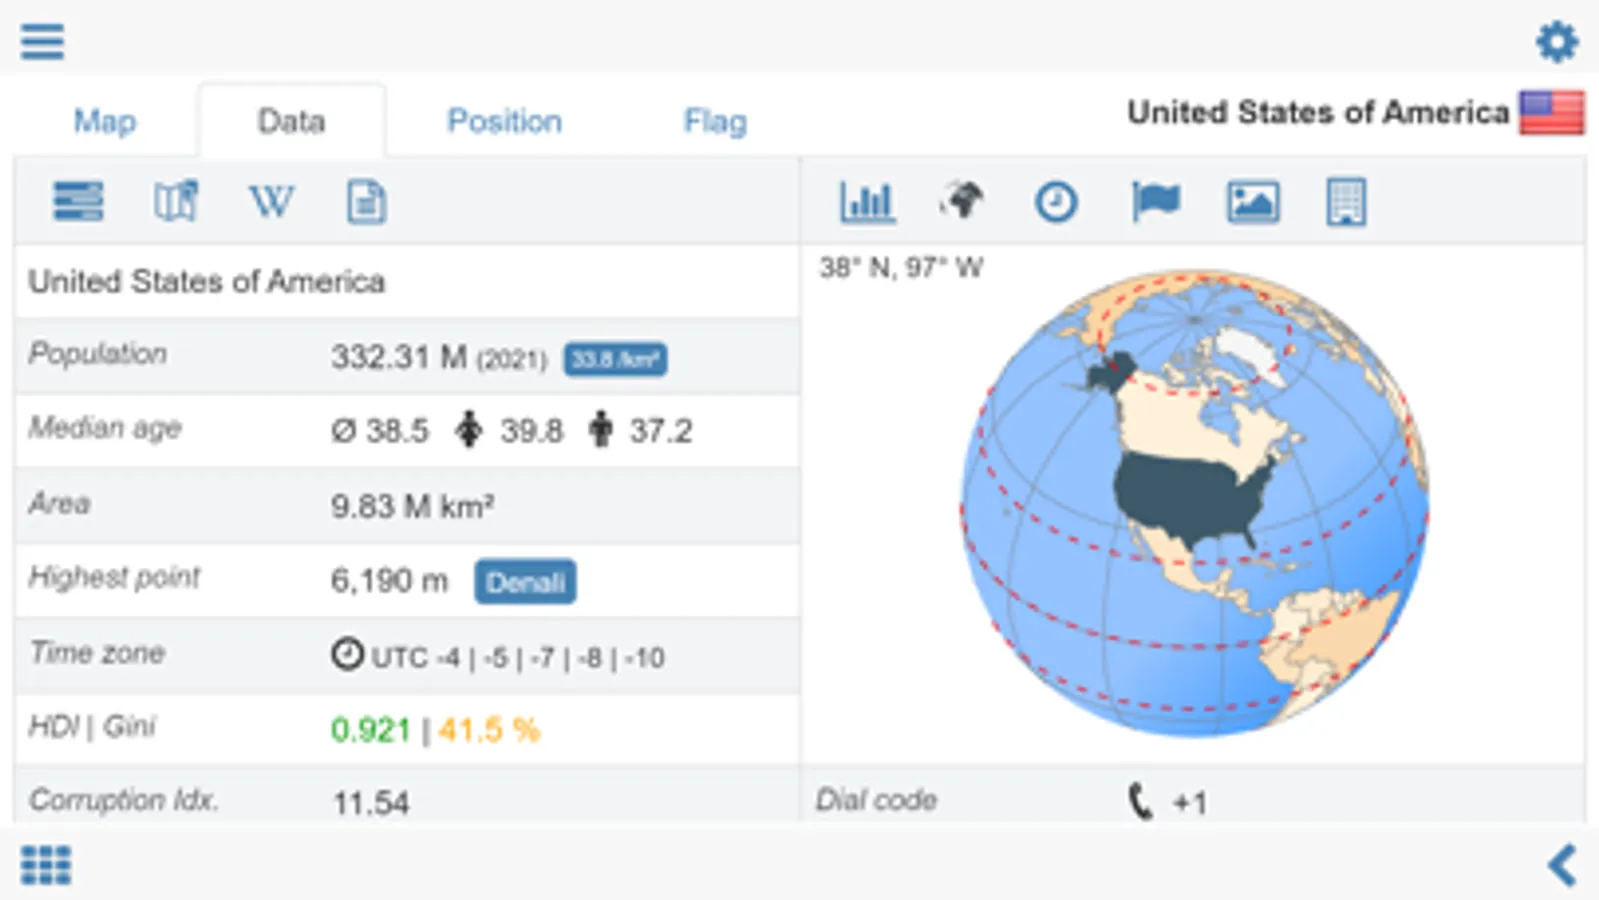Click the male median age icon

600,430
